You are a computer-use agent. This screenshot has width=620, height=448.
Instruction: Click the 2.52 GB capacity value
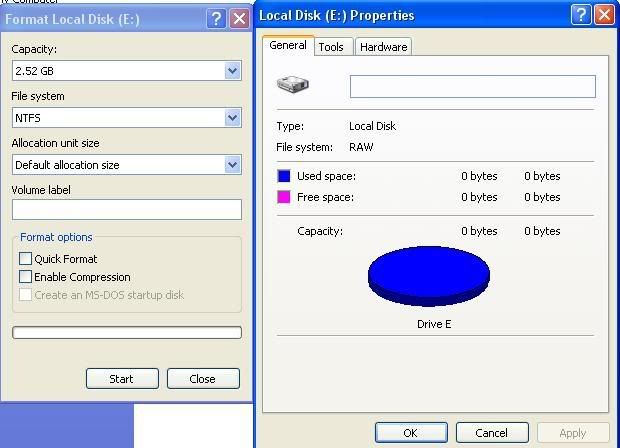(x=34, y=71)
